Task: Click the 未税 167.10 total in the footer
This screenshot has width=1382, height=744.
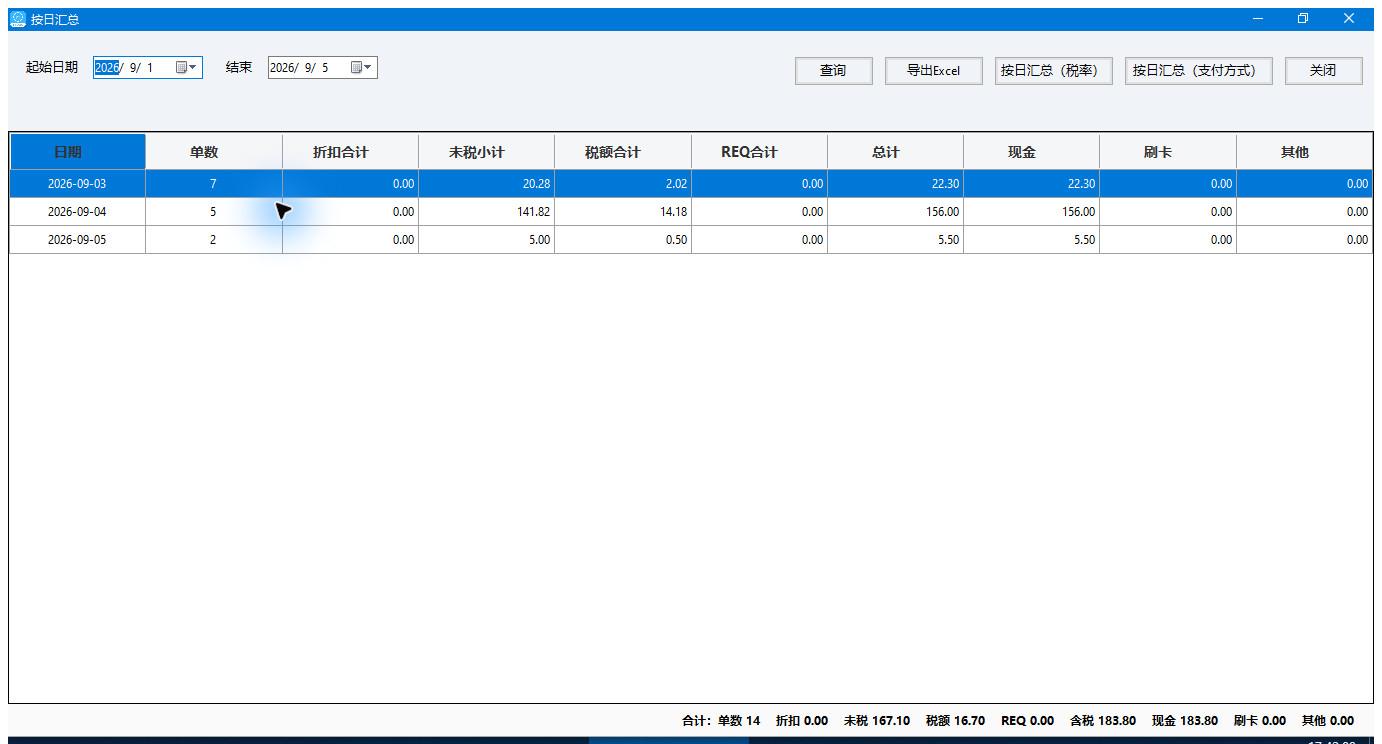Action: 877,721
